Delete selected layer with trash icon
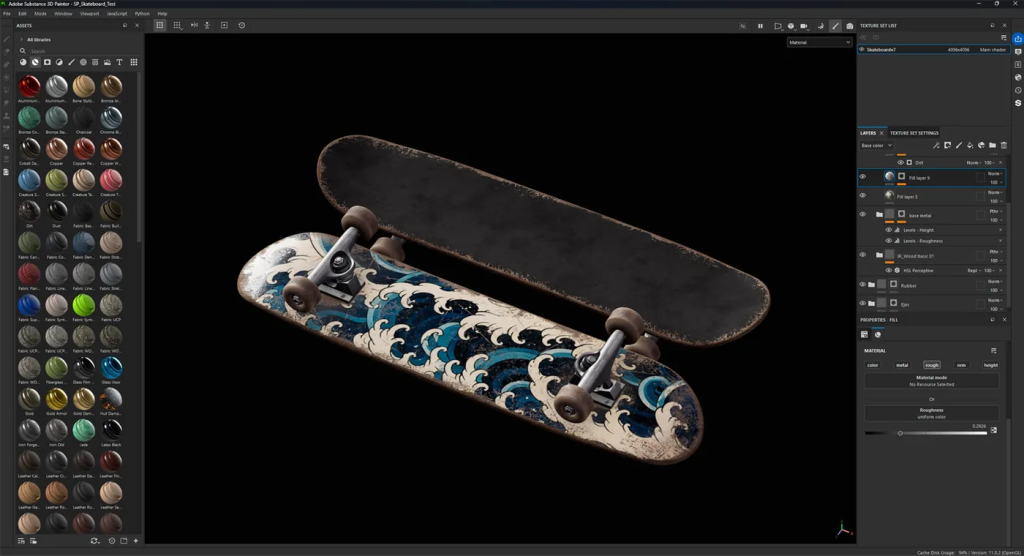Viewport: 1024px width, 556px height. pyautogui.click(x=1004, y=146)
